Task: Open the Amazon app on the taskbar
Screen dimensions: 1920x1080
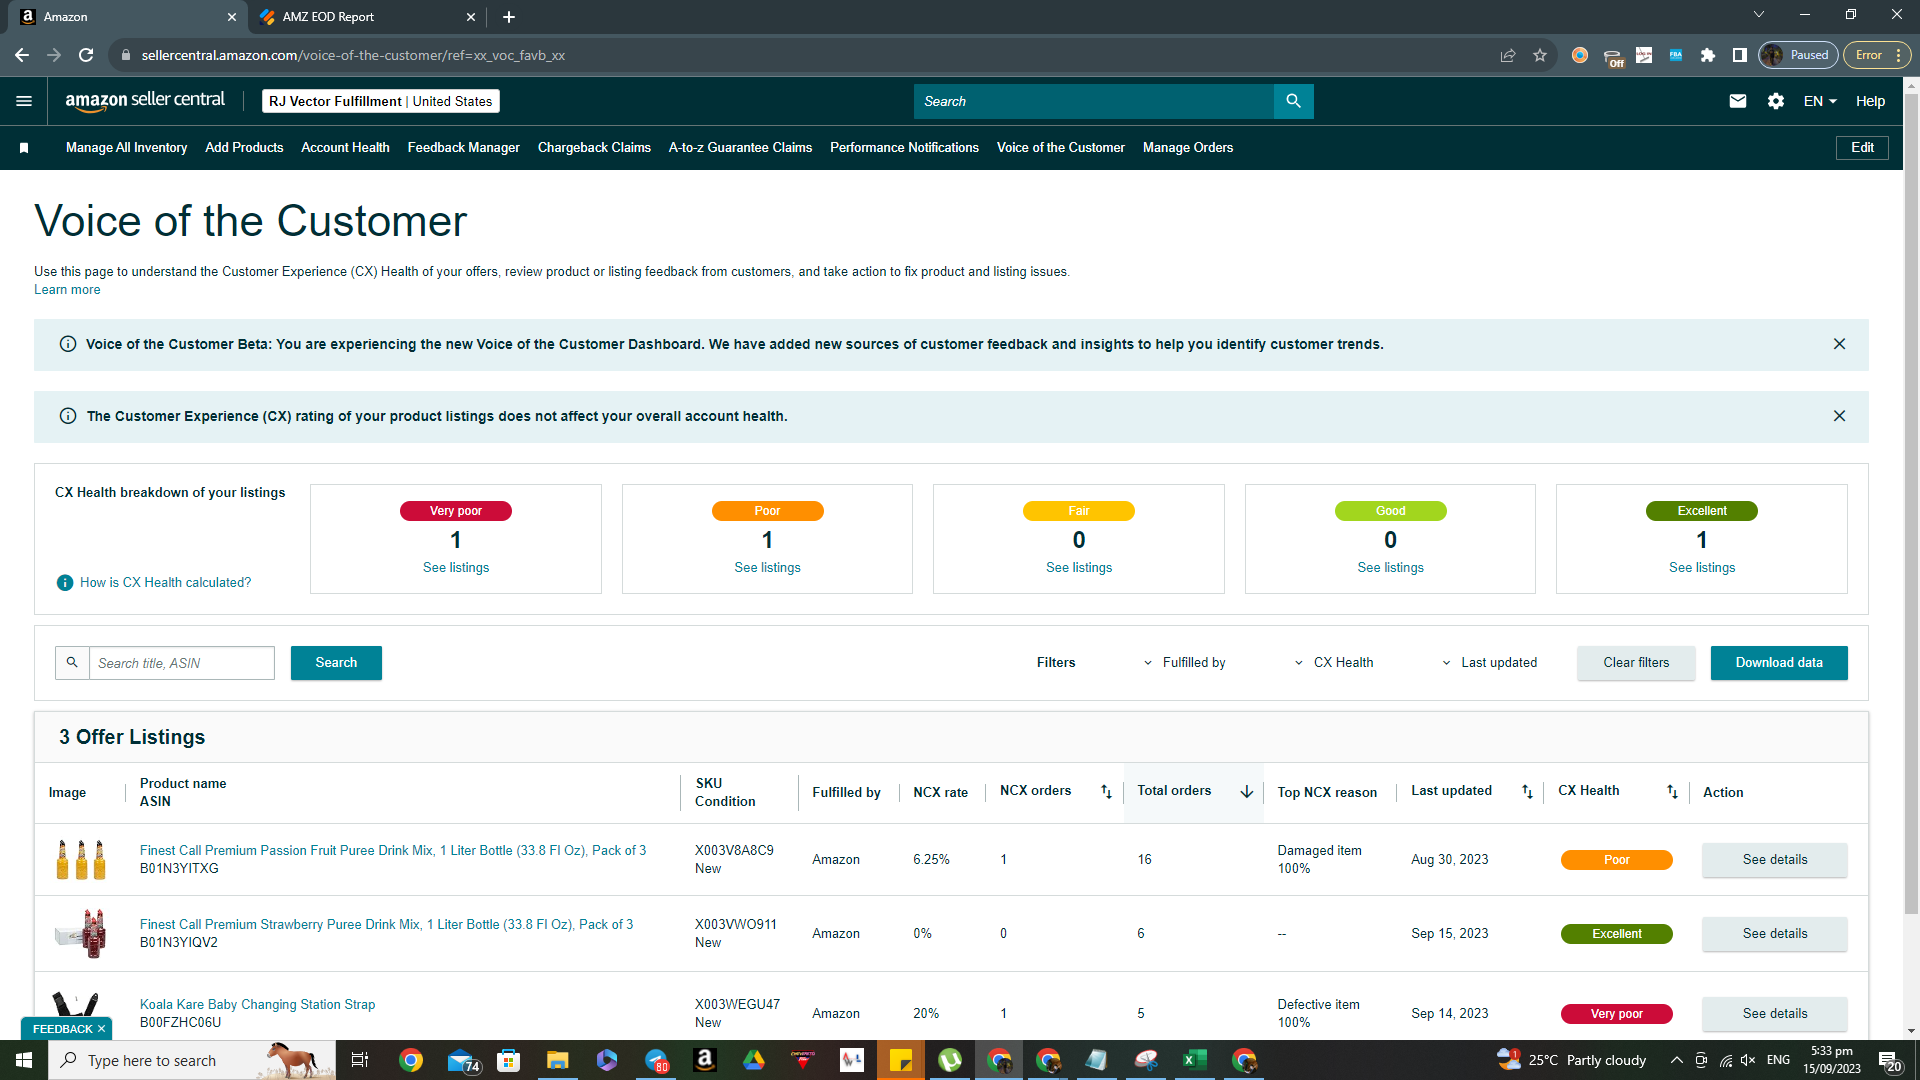Action: click(705, 1060)
